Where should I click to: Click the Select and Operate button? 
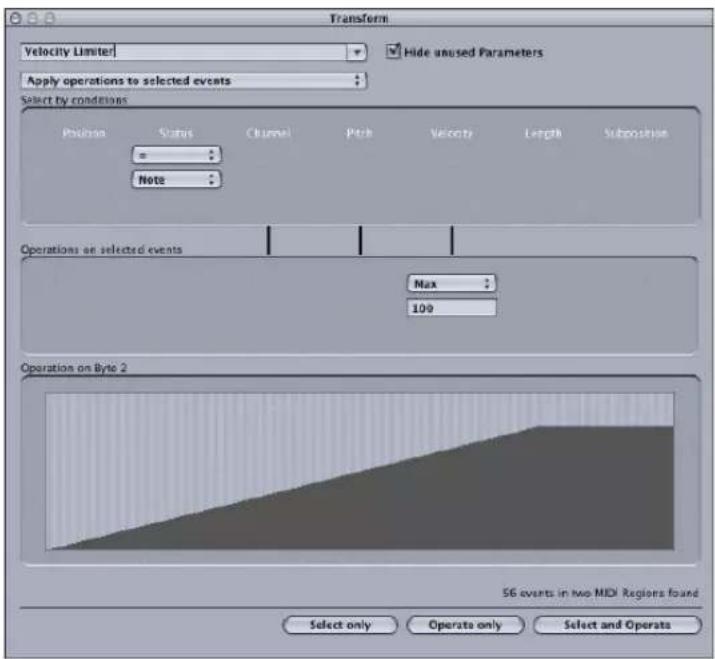[617, 625]
